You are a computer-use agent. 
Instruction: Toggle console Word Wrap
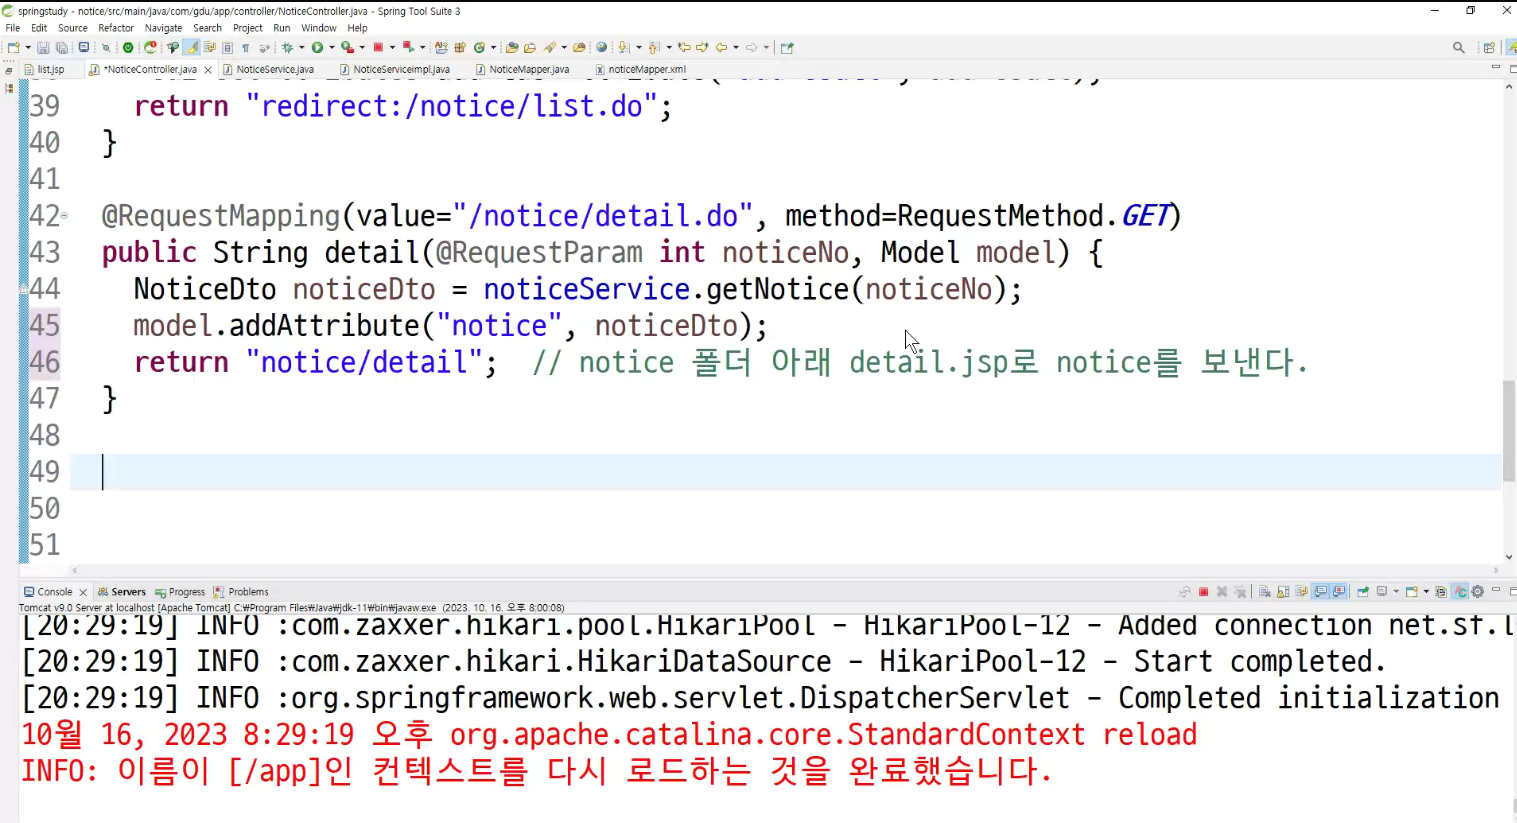[x=1301, y=592]
